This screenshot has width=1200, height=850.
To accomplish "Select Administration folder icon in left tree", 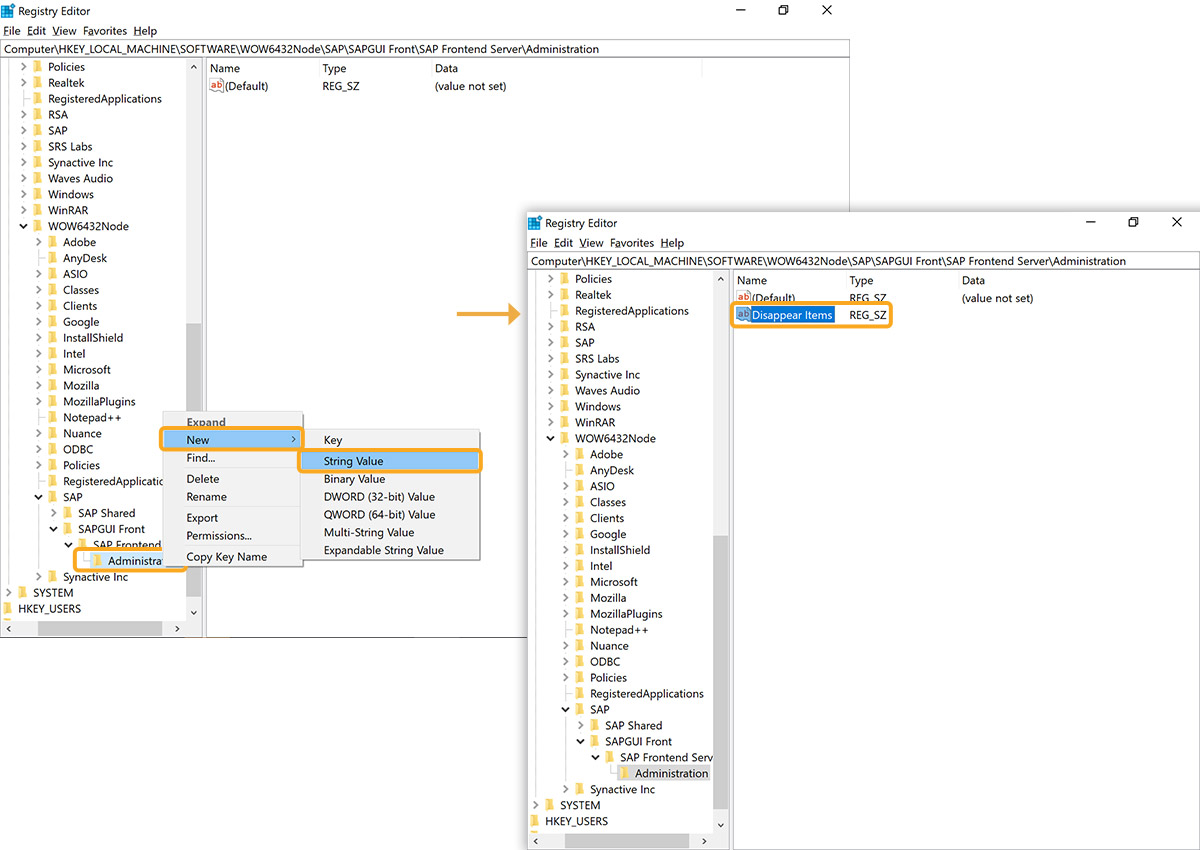I will coord(98,560).
